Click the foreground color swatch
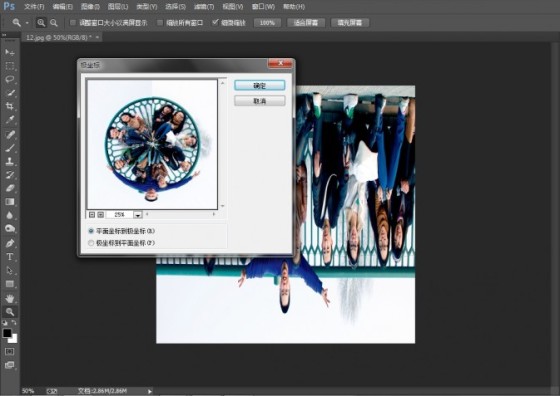560x396 pixels. coord(7,333)
